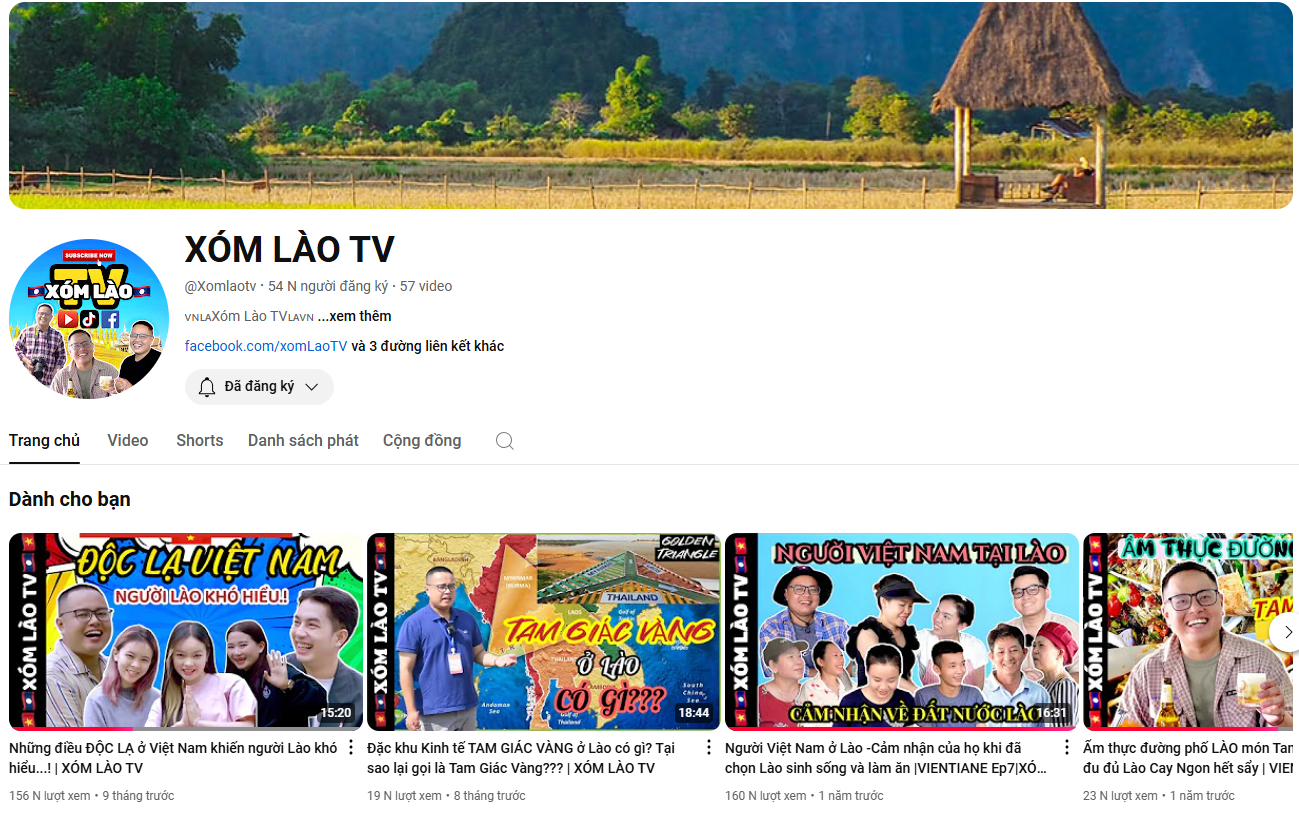The width and height of the screenshot is (1299, 829).
Task: Show the 3 other channel links
Action: 428,346
